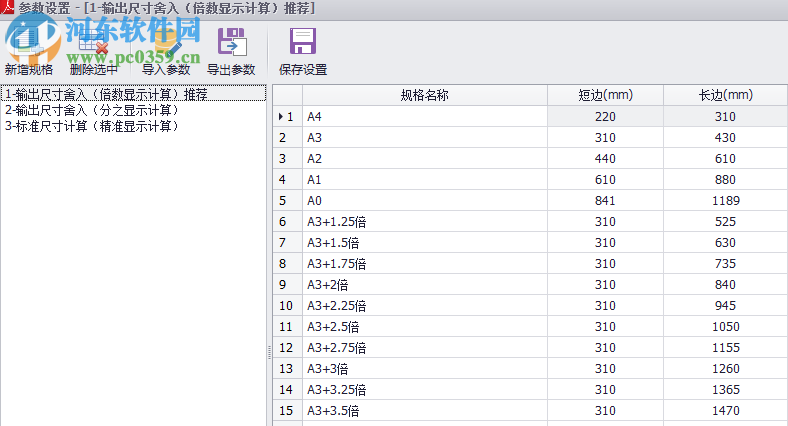This screenshot has height=426, width=788.
Task: Select row header 1 with arrow indicator
Action: [x=287, y=117]
